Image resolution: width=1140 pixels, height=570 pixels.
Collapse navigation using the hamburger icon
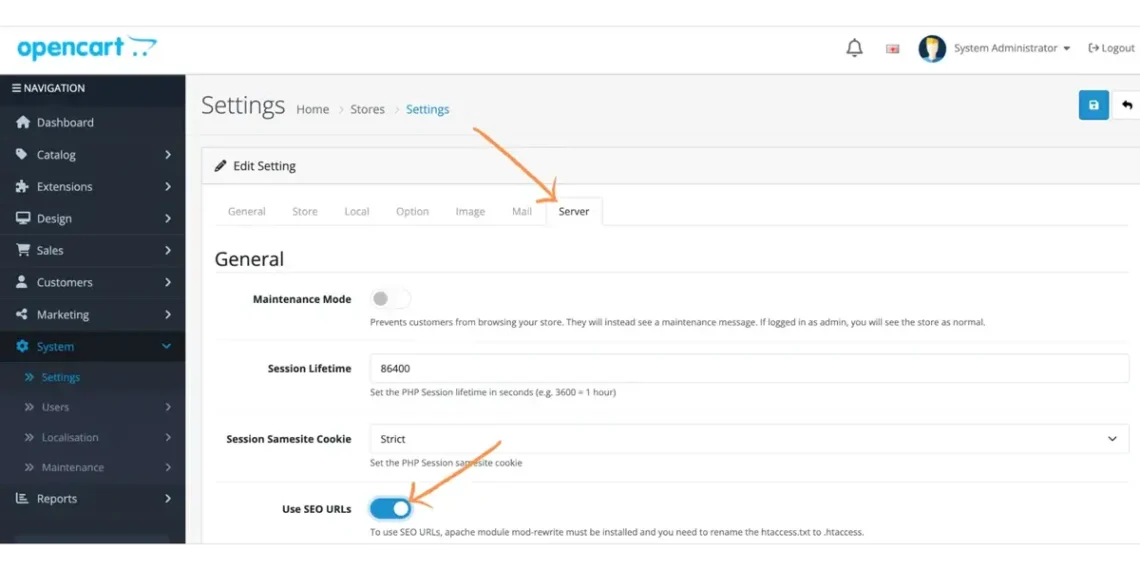(16, 88)
